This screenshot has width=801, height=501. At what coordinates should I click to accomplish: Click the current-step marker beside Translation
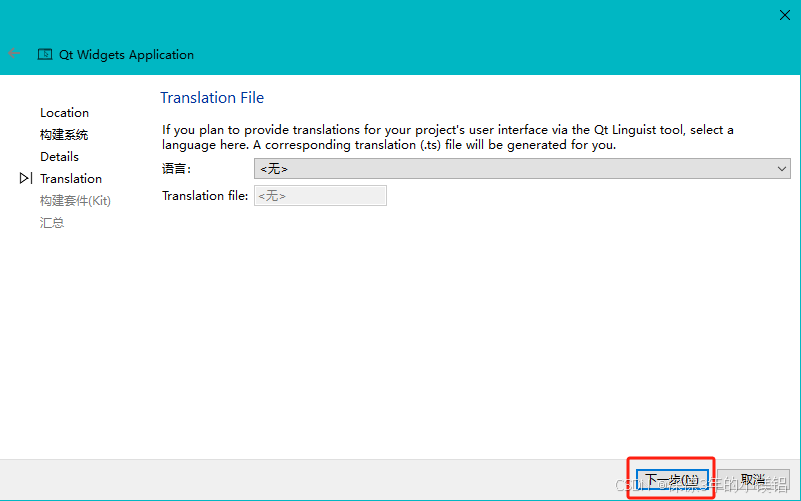click(26, 178)
